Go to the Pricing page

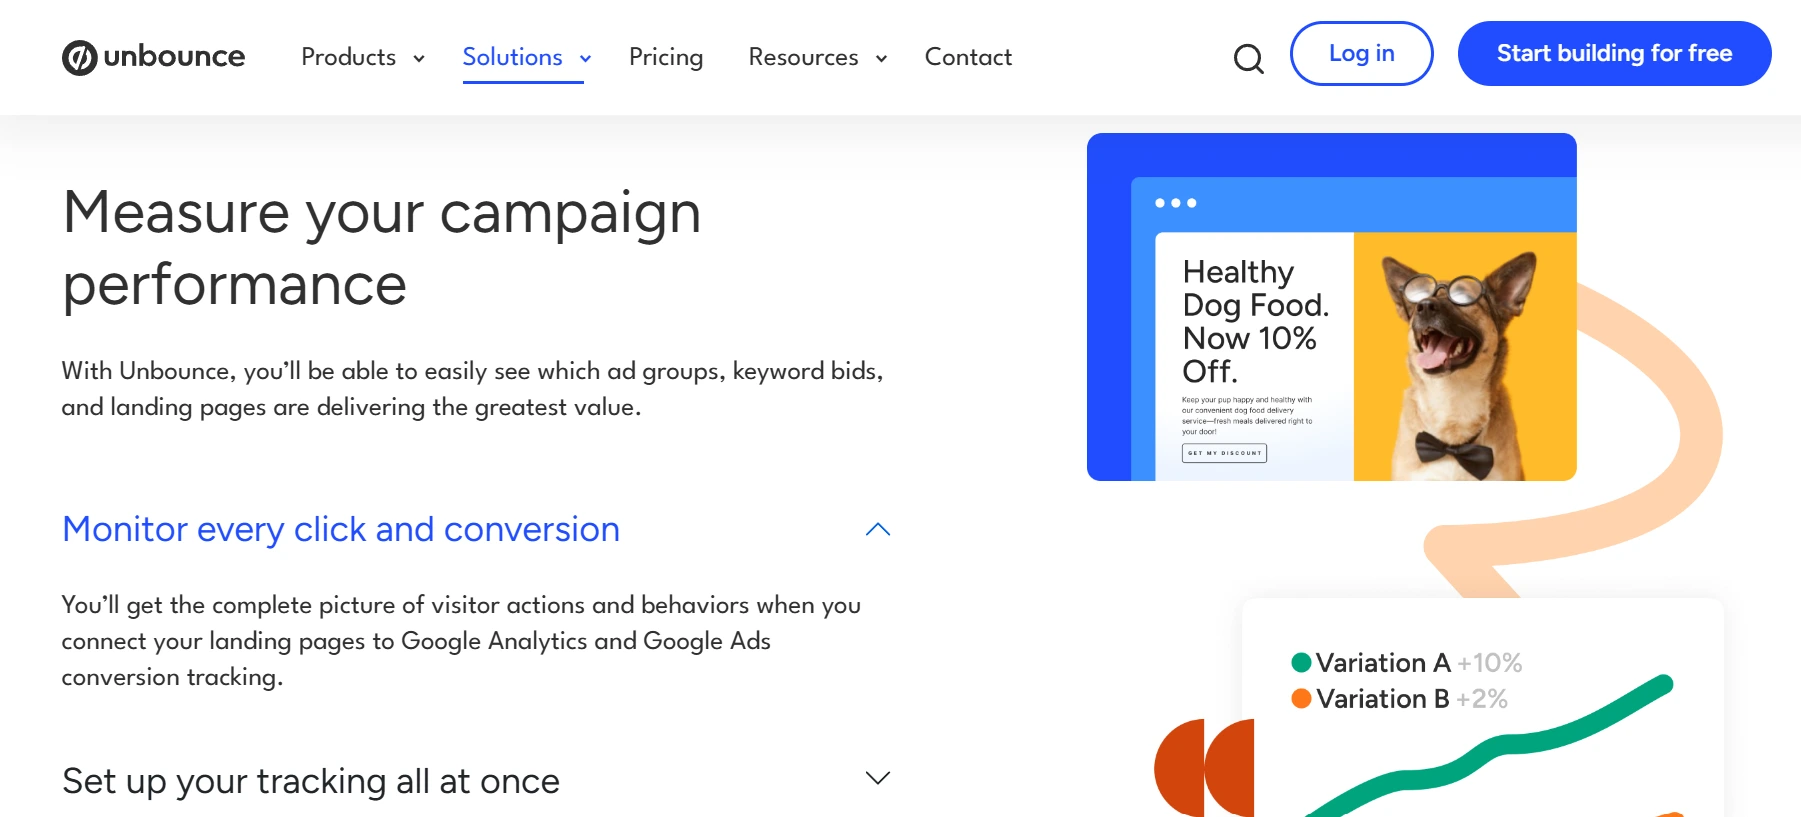pos(666,57)
